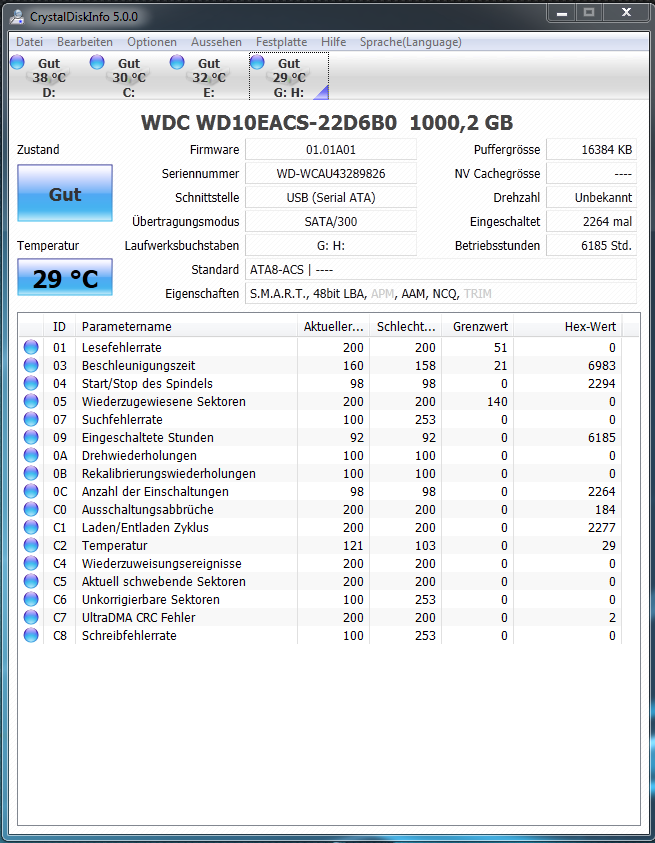Select the C: drive tab at 30 °C
This screenshot has height=843, width=655.
[x=129, y=77]
